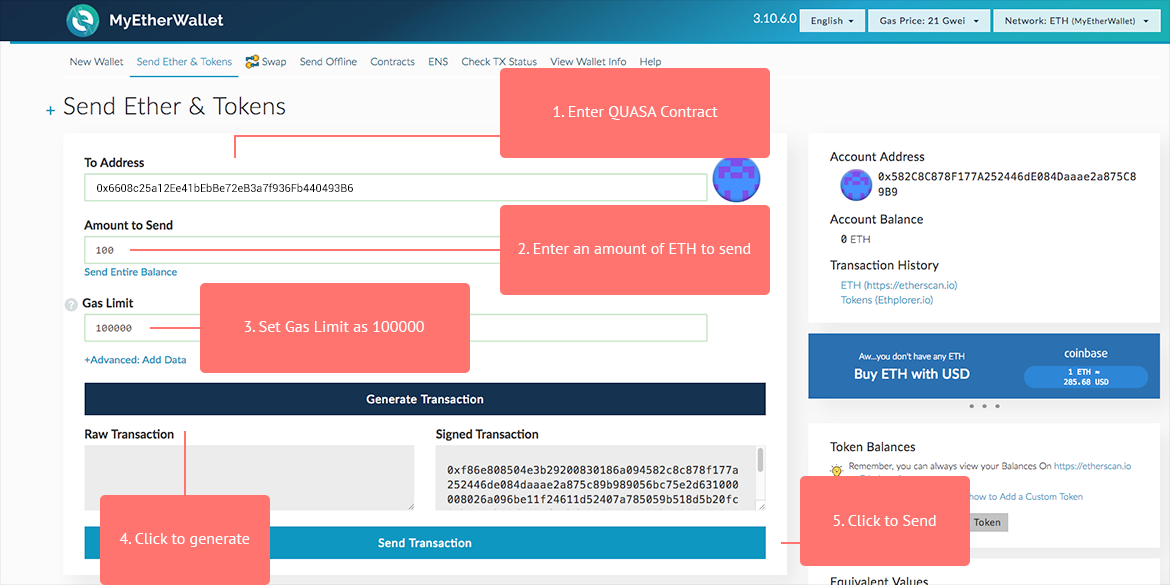Open the Gas Price dropdown
The height and width of the screenshot is (585, 1170).
pos(929,21)
